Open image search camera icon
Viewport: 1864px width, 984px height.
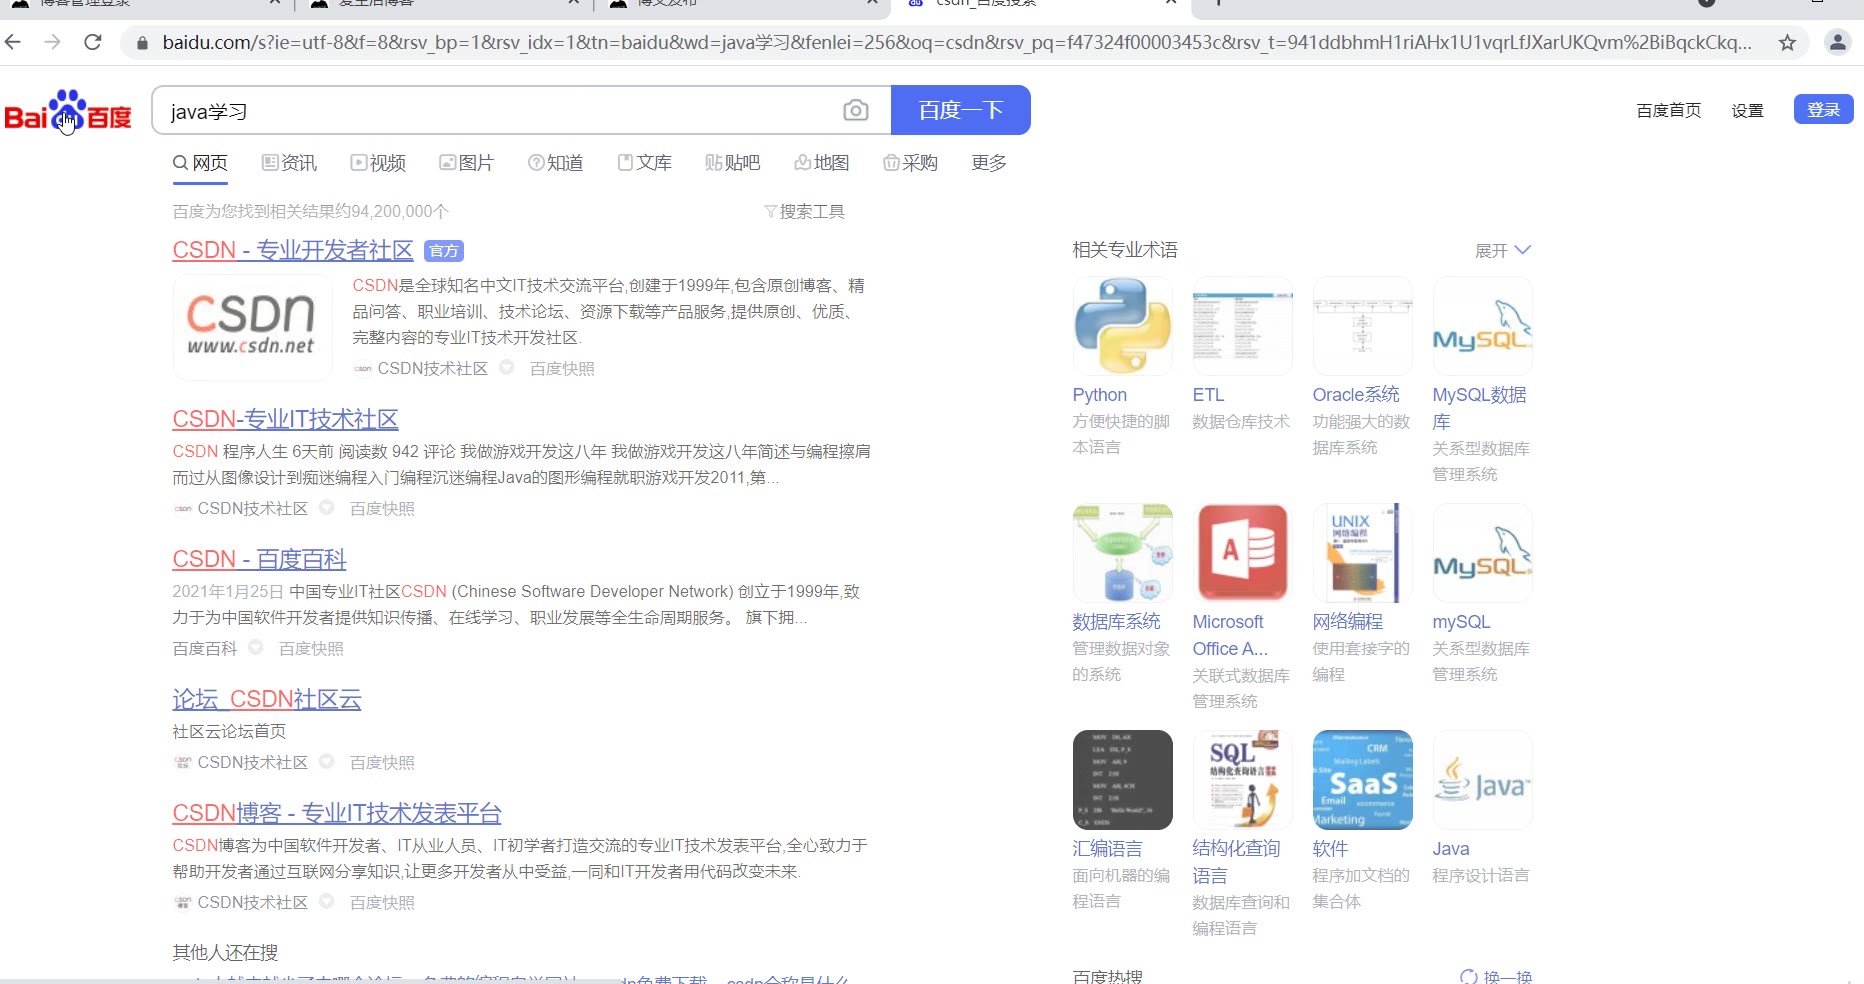click(x=856, y=110)
